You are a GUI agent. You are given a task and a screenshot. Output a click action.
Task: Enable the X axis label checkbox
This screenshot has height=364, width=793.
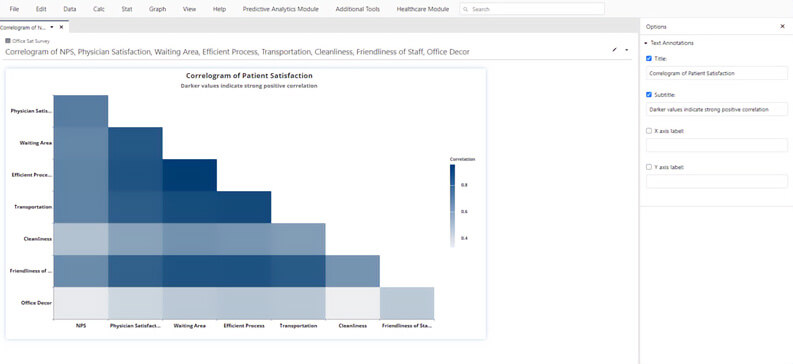point(649,130)
